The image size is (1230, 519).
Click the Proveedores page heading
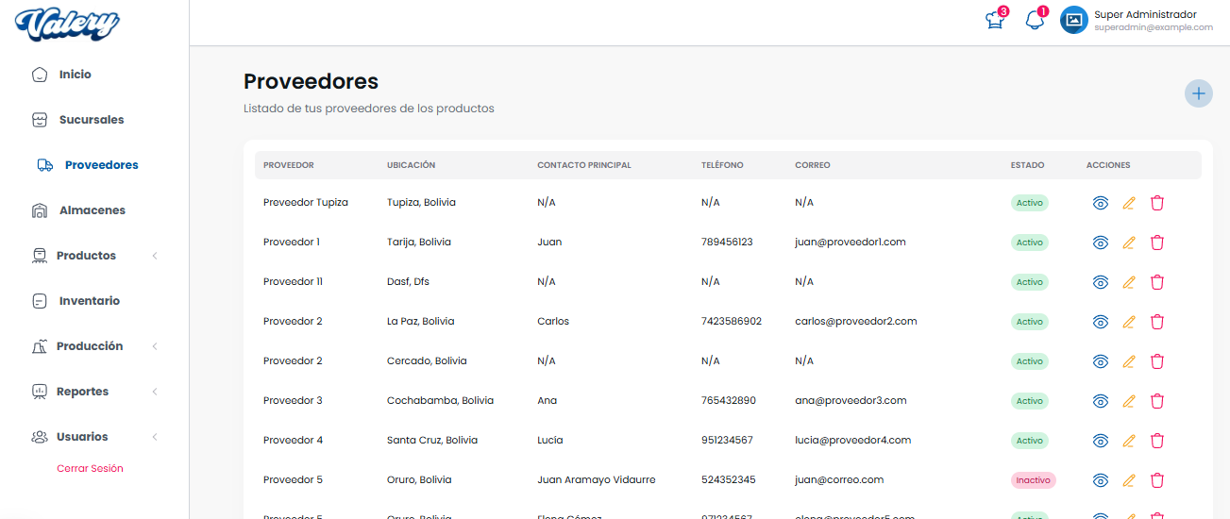pos(311,81)
